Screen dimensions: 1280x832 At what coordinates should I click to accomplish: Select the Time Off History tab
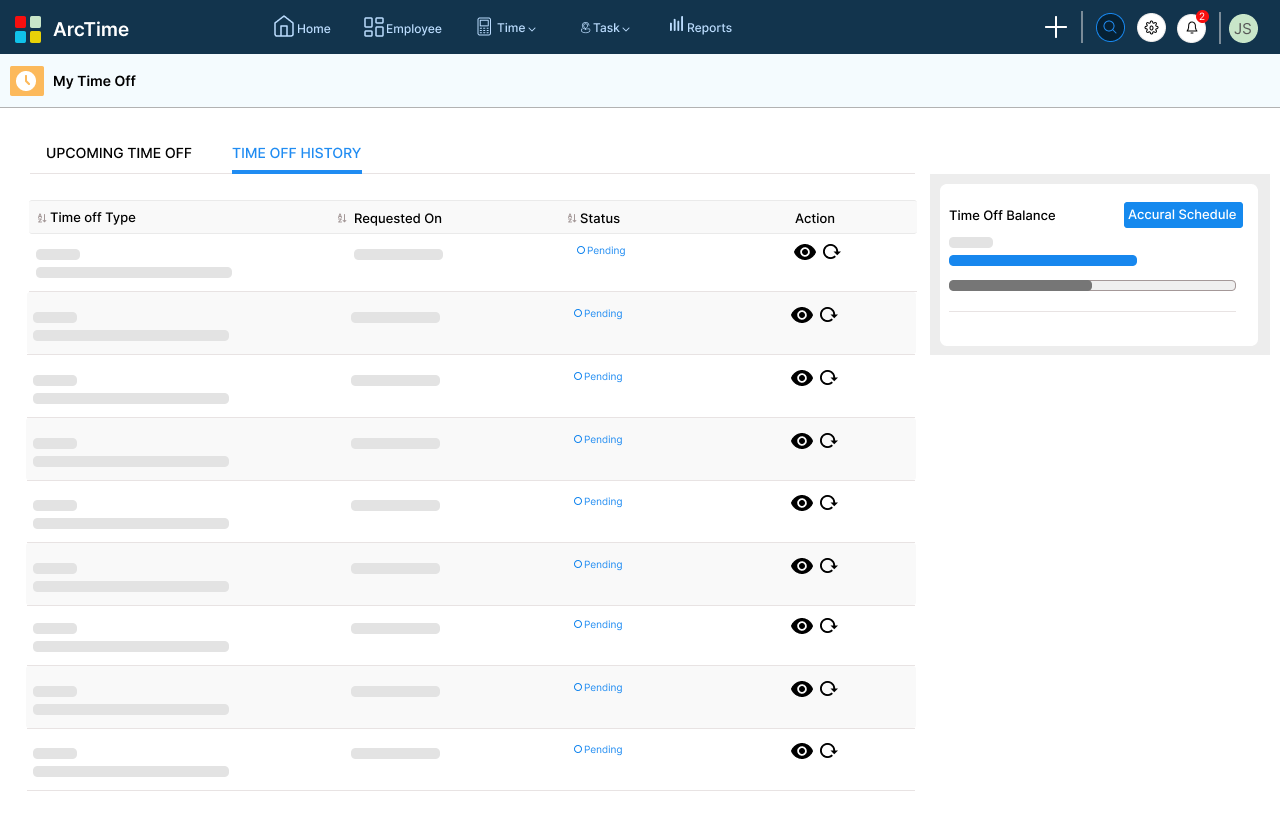[296, 153]
